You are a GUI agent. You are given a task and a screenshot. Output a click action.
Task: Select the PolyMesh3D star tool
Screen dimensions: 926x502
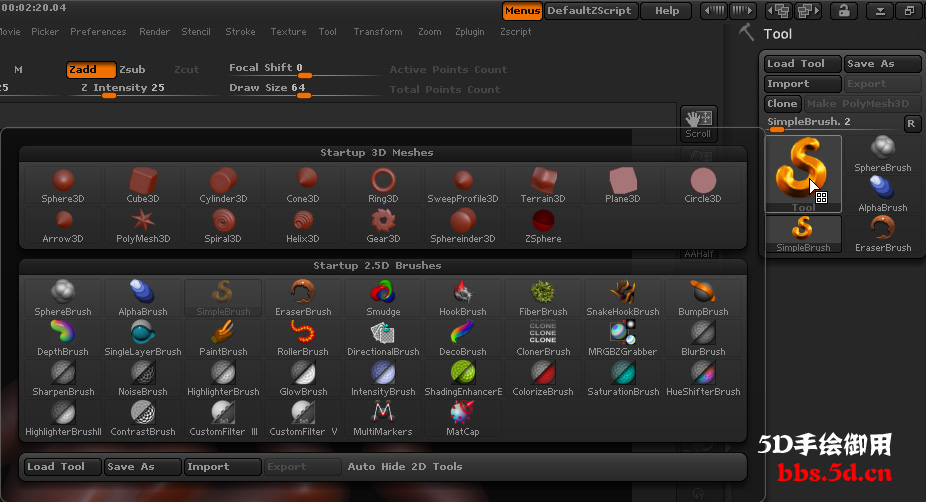[x=143, y=226]
